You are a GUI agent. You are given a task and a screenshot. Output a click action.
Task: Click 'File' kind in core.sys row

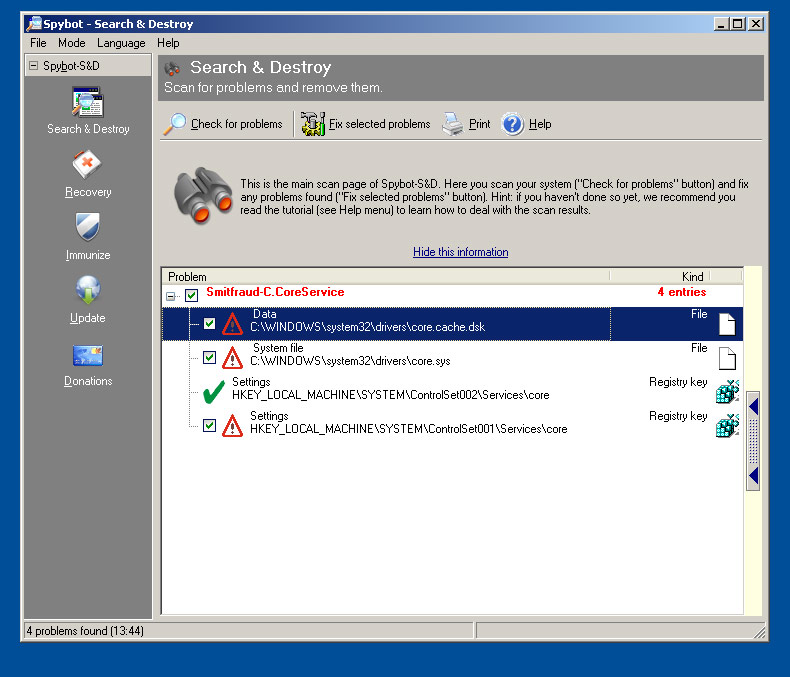tap(699, 348)
